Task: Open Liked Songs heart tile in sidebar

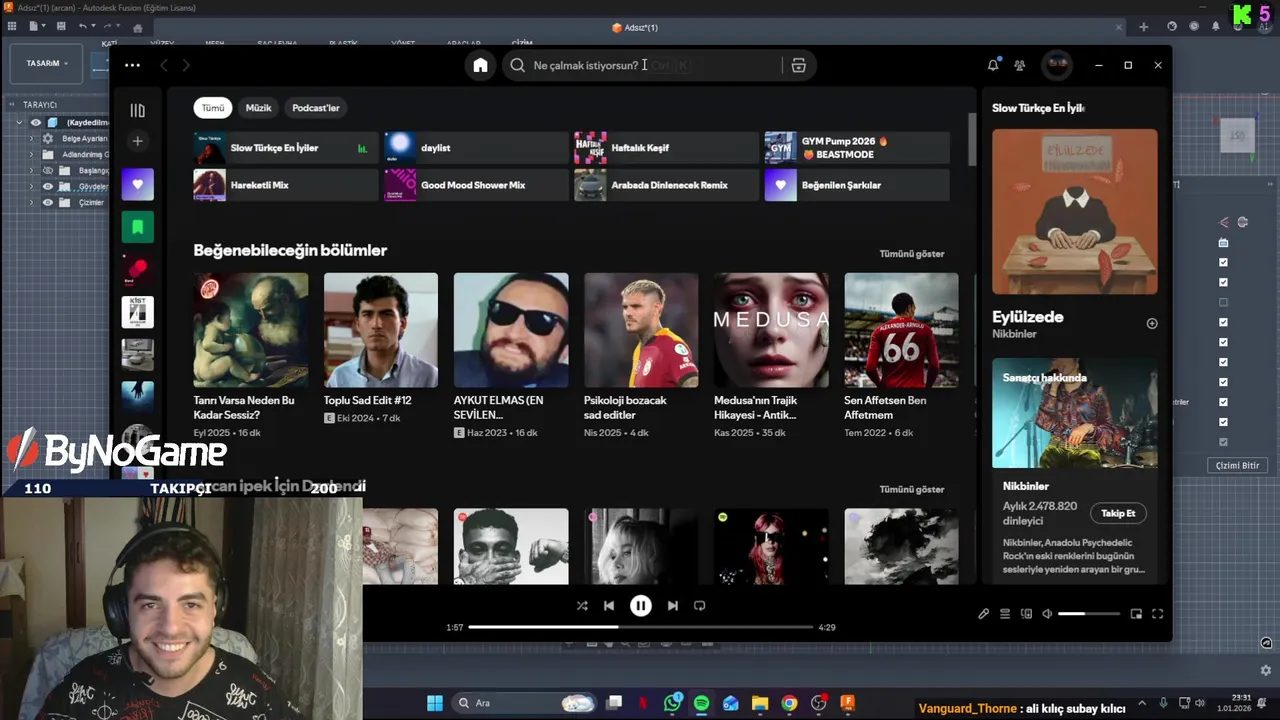Action: [x=138, y=184]
